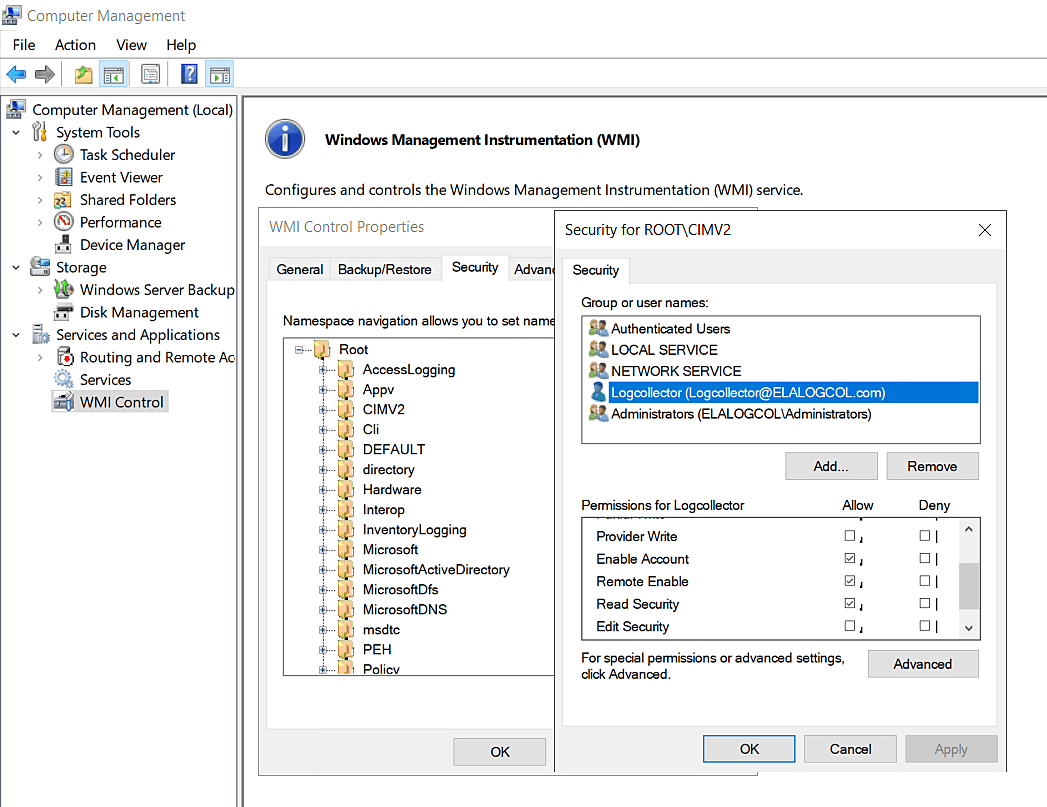Viewport: 1047px width, 807px height.
Task: Click permissions list scroll down arrow
Action: 969,627
